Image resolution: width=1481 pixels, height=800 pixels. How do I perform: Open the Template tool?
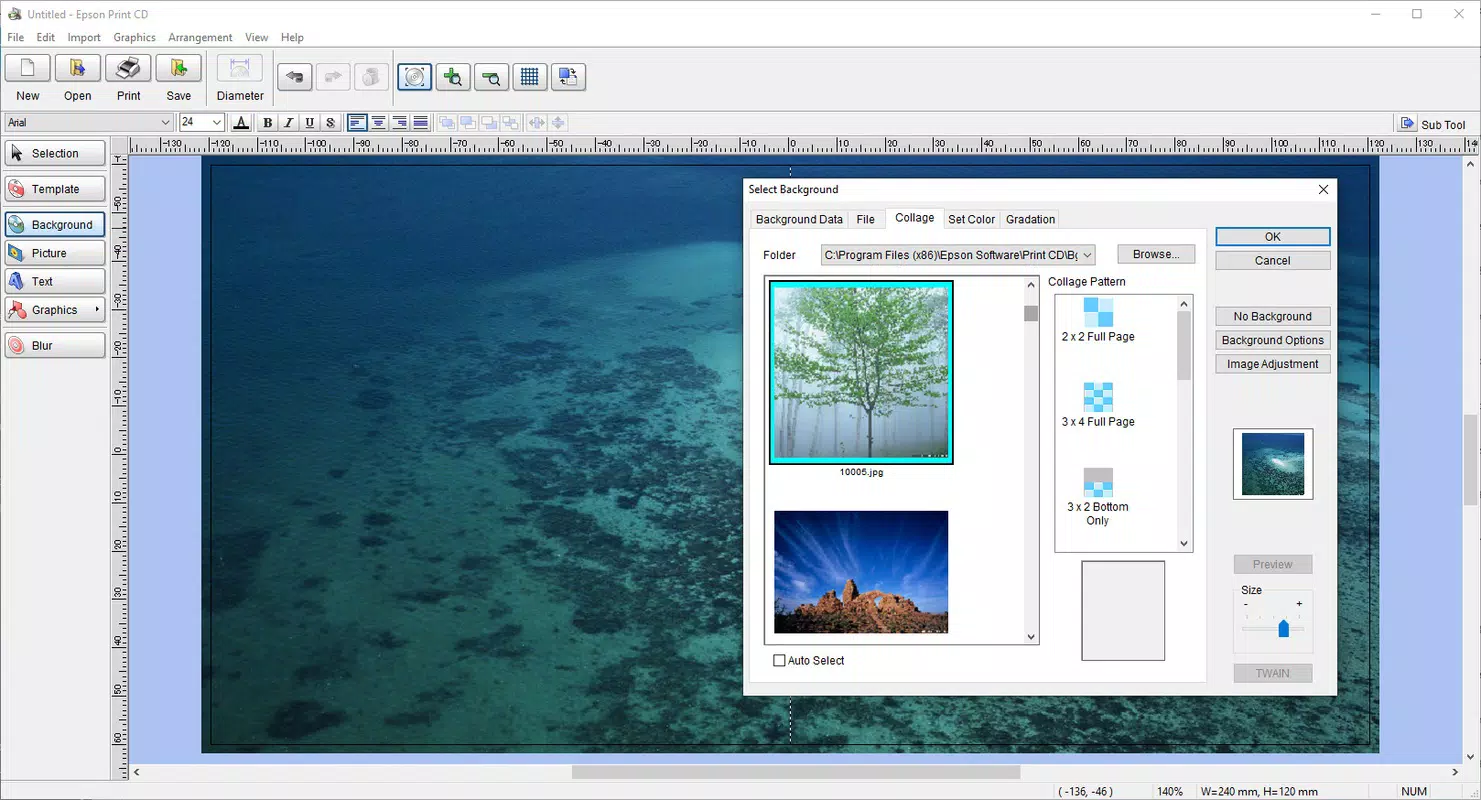[55, 189]
